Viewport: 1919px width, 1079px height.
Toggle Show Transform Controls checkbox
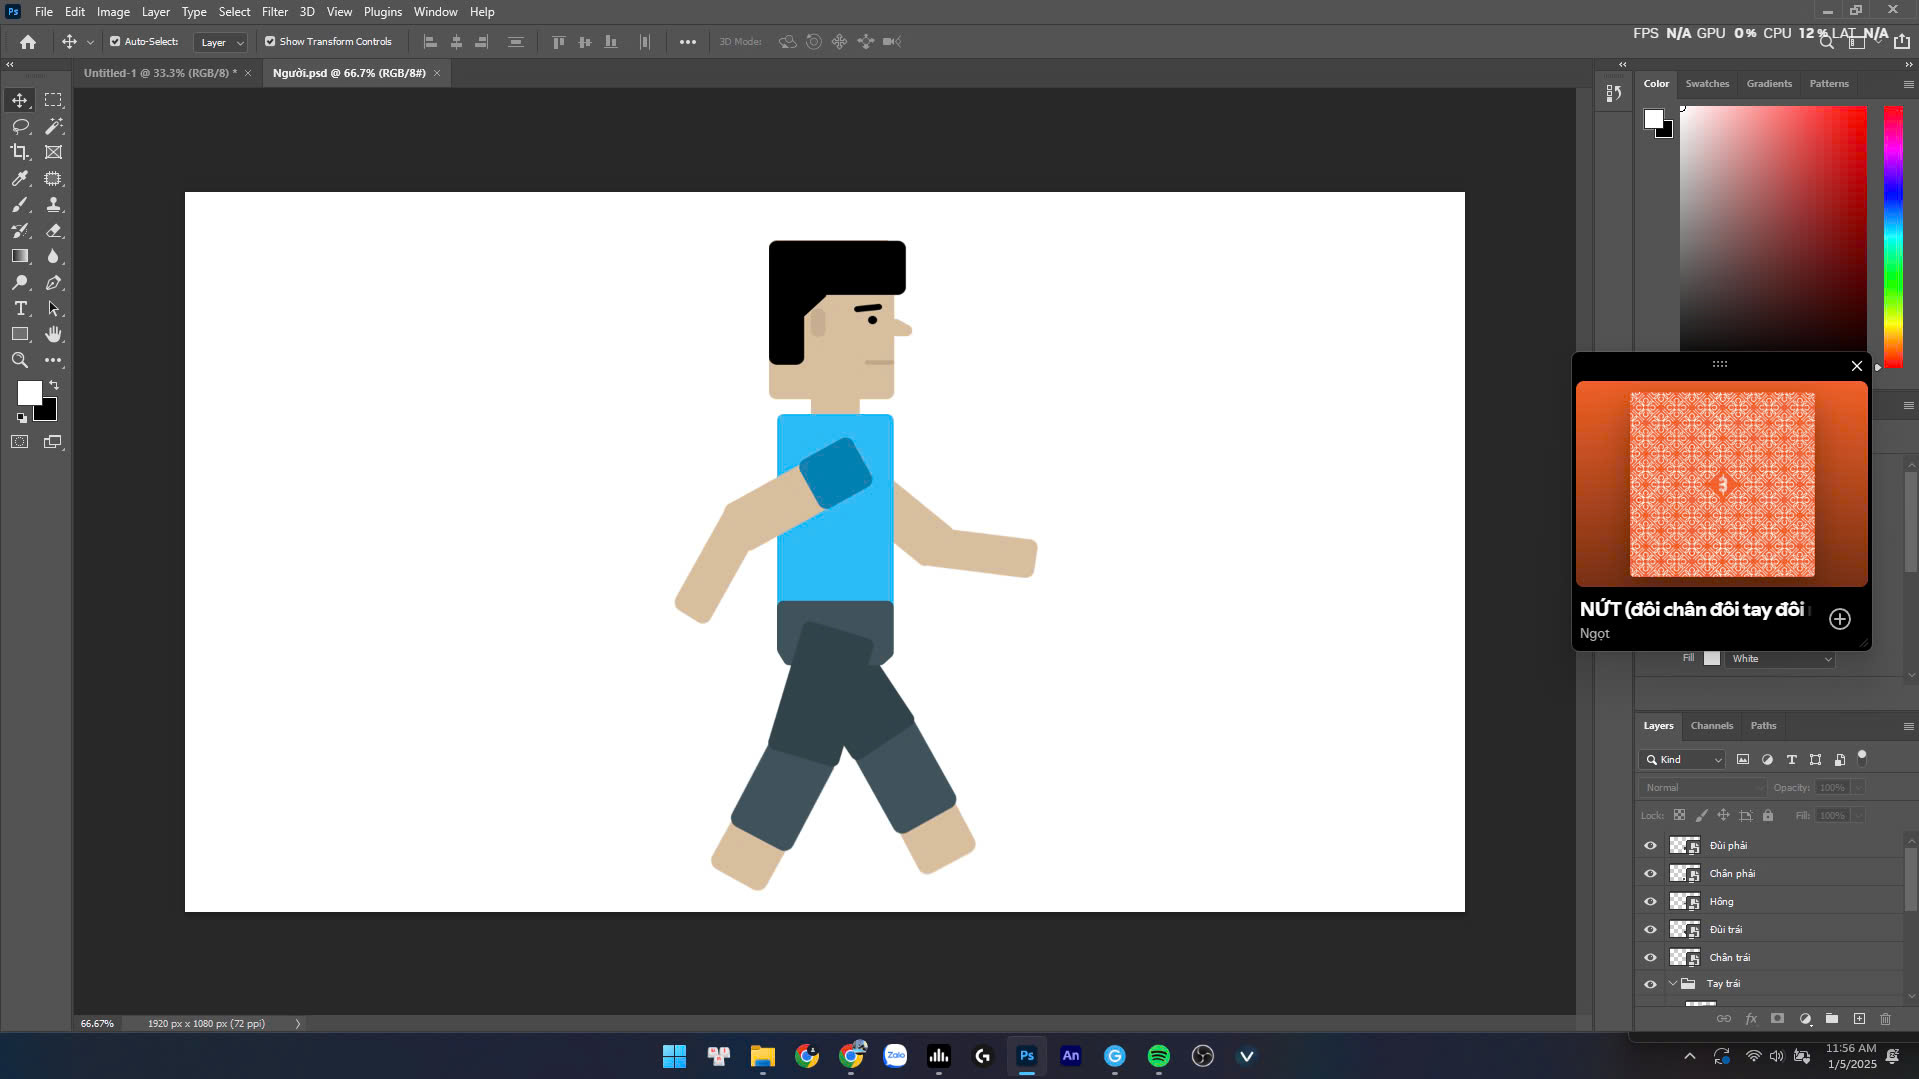pyautogui.click(x=270, y=42)
